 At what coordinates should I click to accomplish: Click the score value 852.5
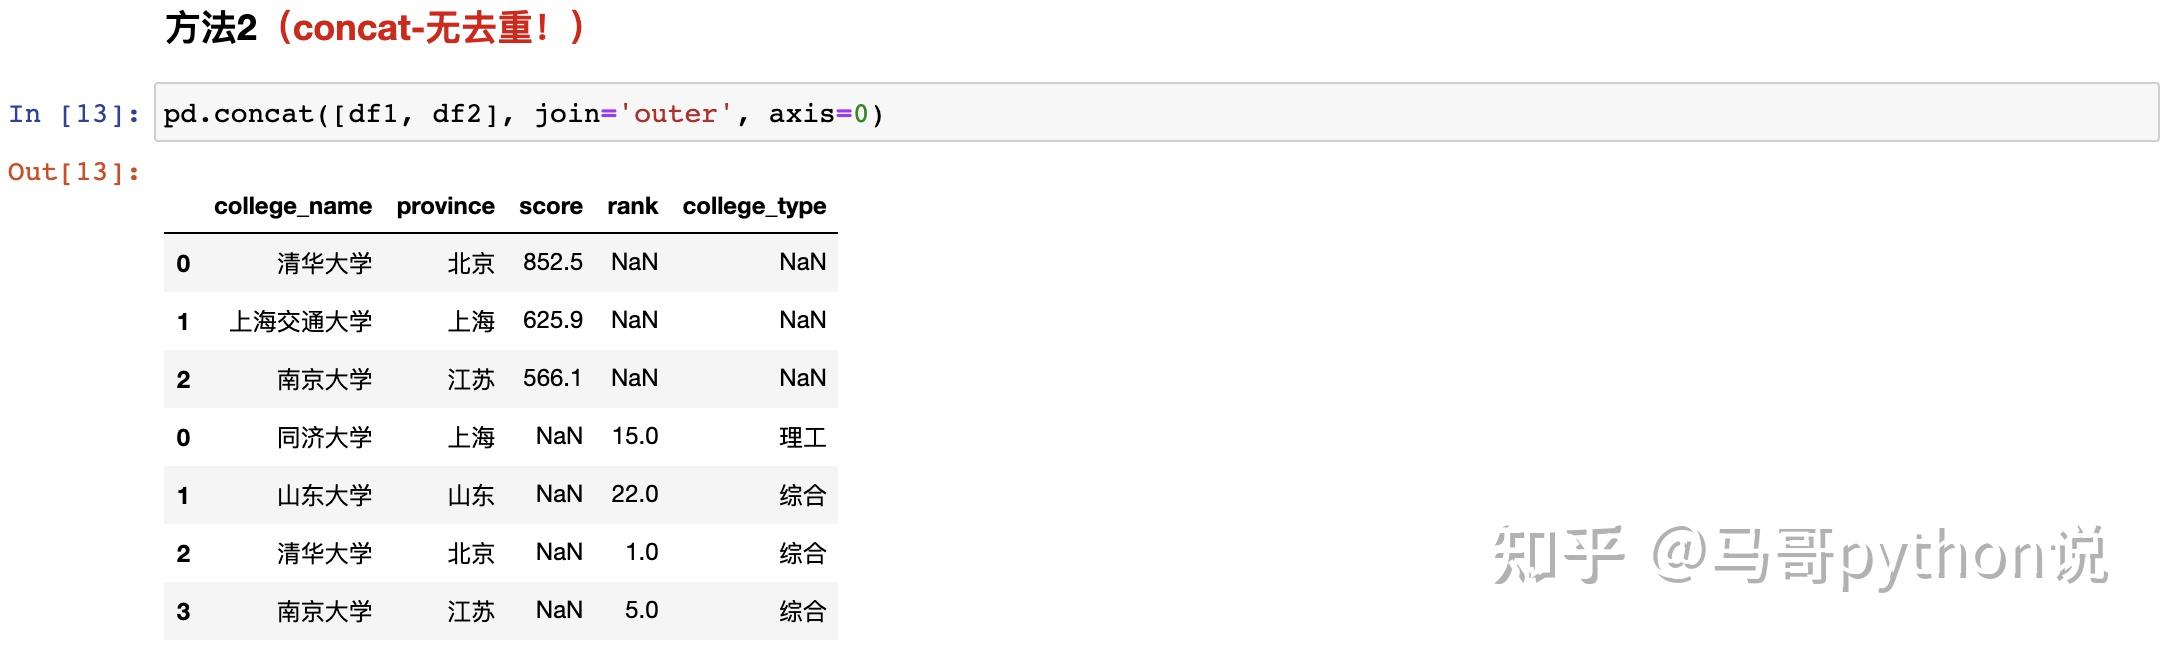[552, 262]
